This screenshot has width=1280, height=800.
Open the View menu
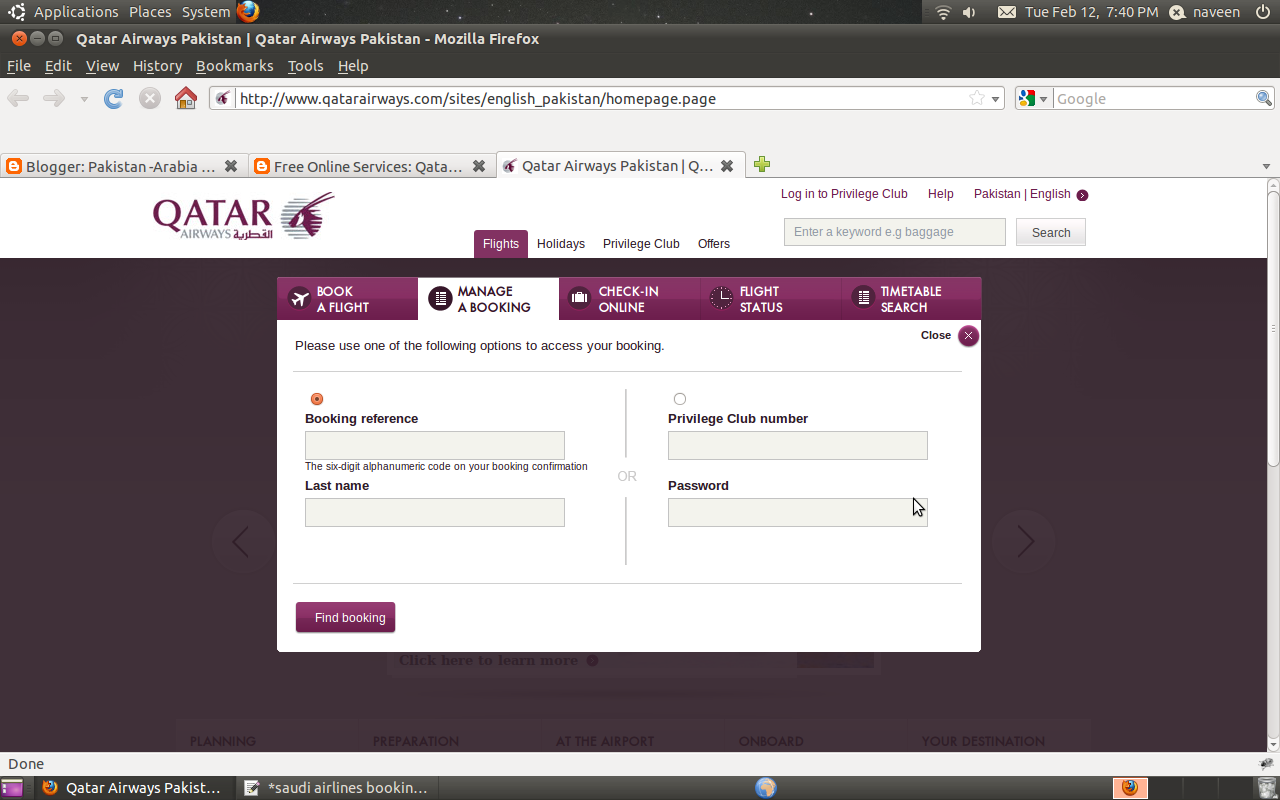(102, 66)
